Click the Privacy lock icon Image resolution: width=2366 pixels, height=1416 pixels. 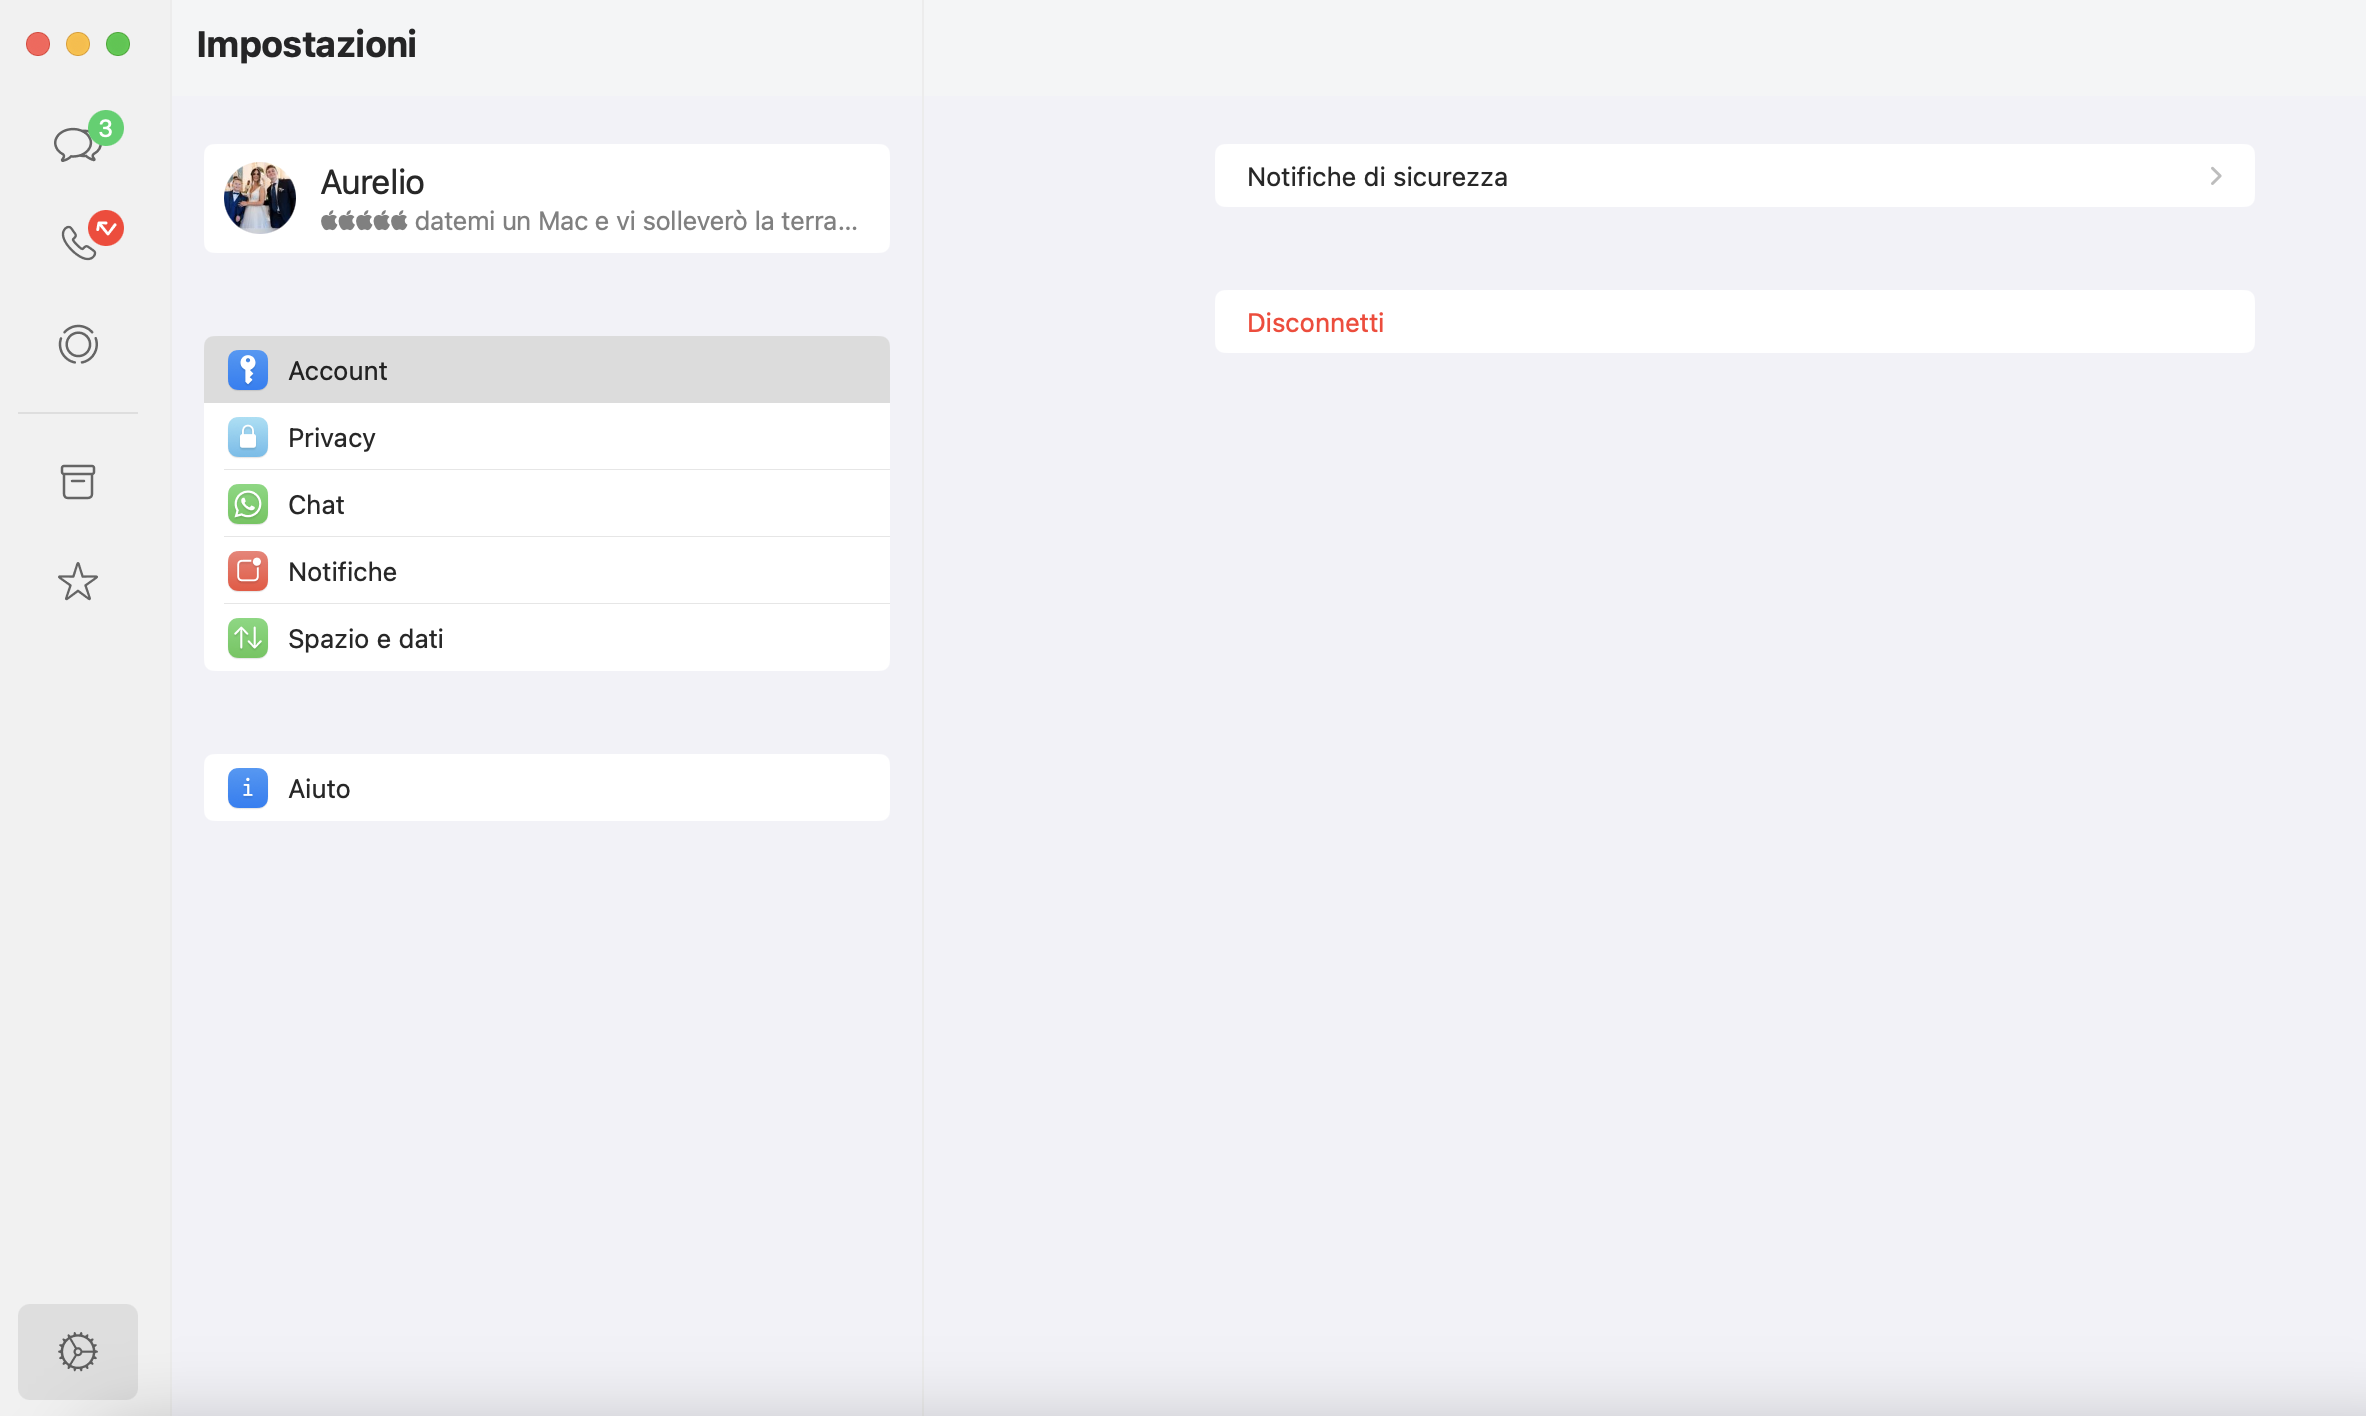[248, 437]
